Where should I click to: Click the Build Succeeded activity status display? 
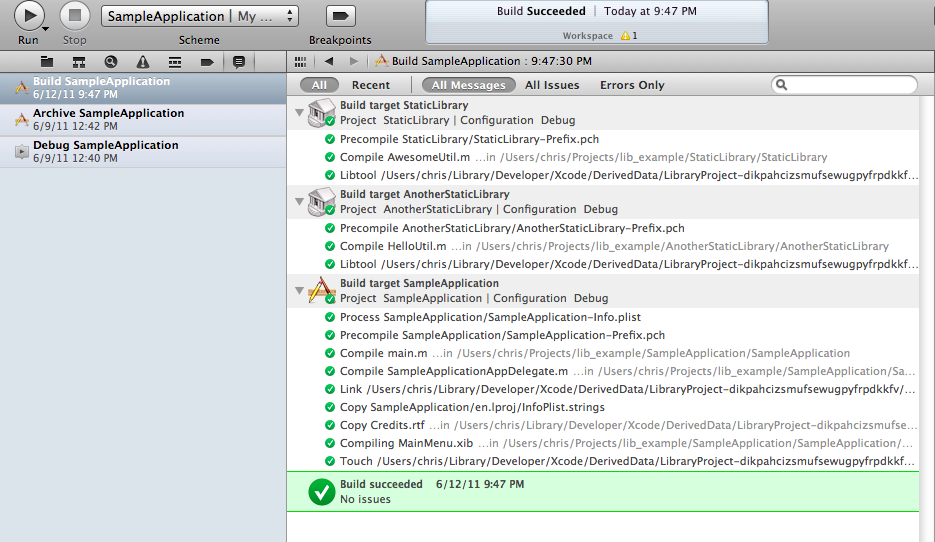click(x=596, y=22)
